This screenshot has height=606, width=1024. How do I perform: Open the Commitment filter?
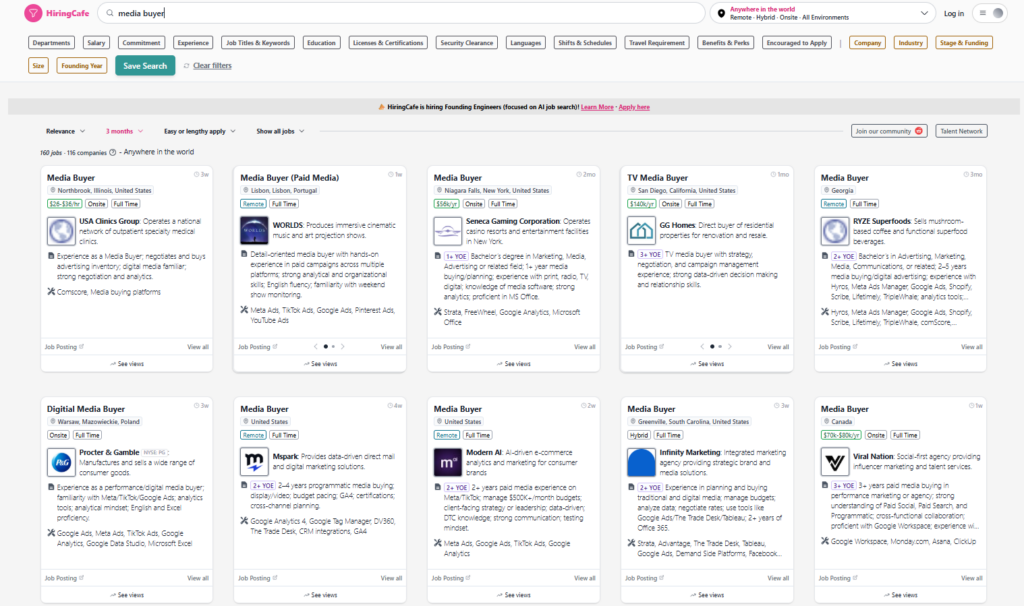tap(141, 42)
